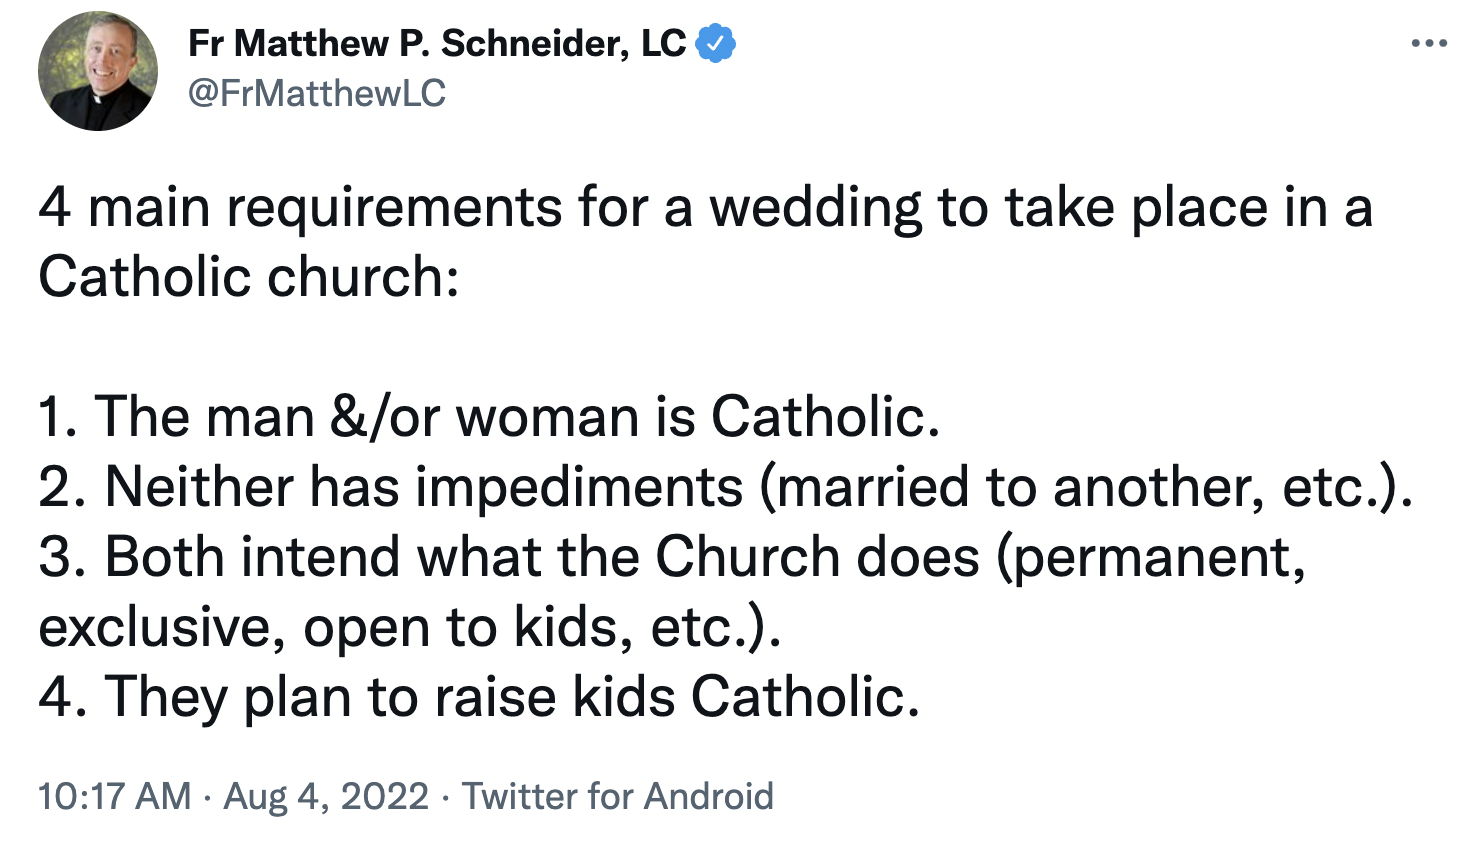This screenshot has height=846, width=1482.
Task: Open the Twitter for Android source link
Action: [617, 796]
